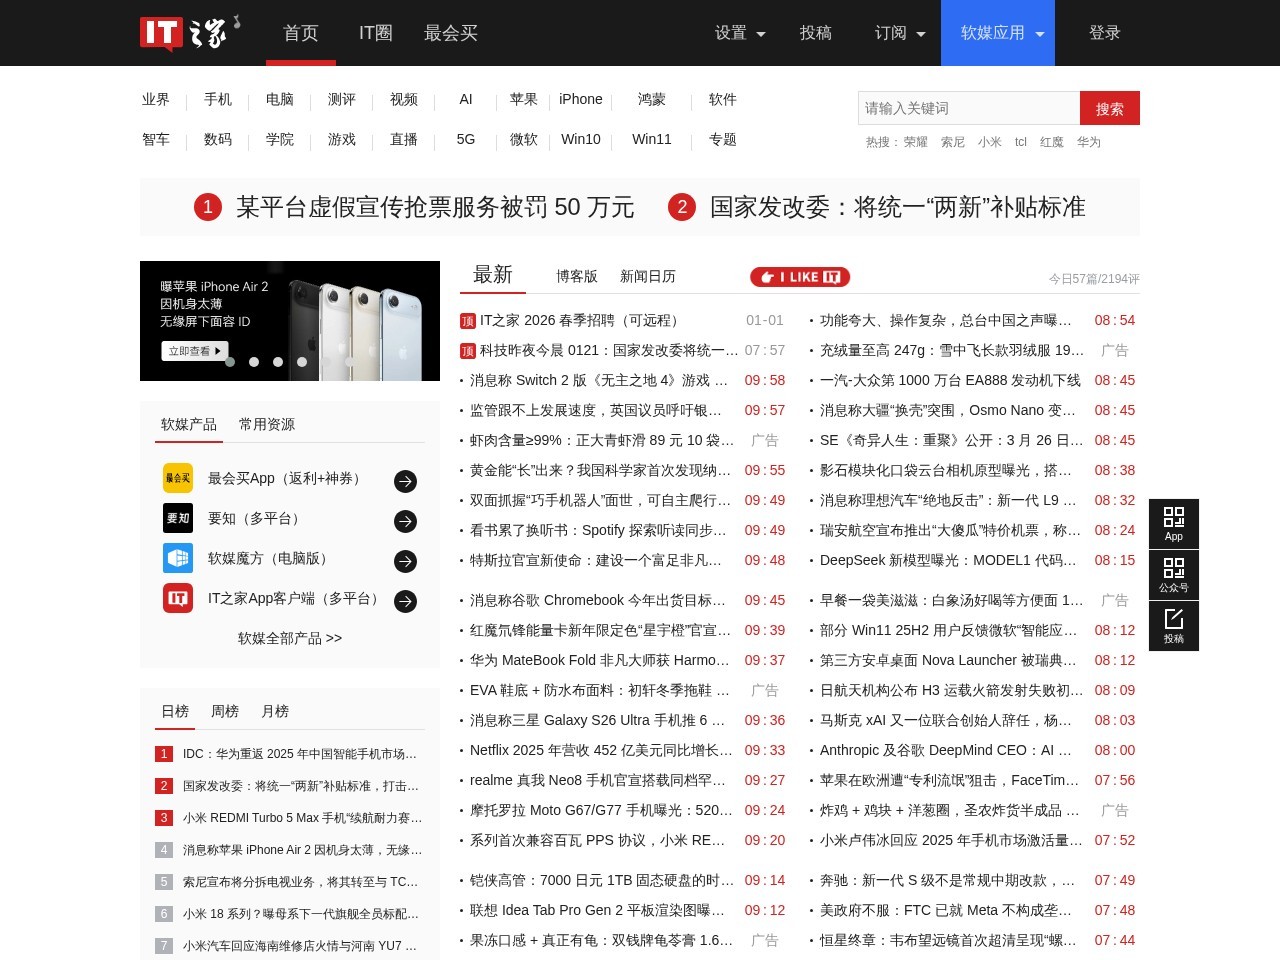1280x960 pixels.
Task: Open the 软媒应用 dropdown
Action: click(x=1001, y=33)
